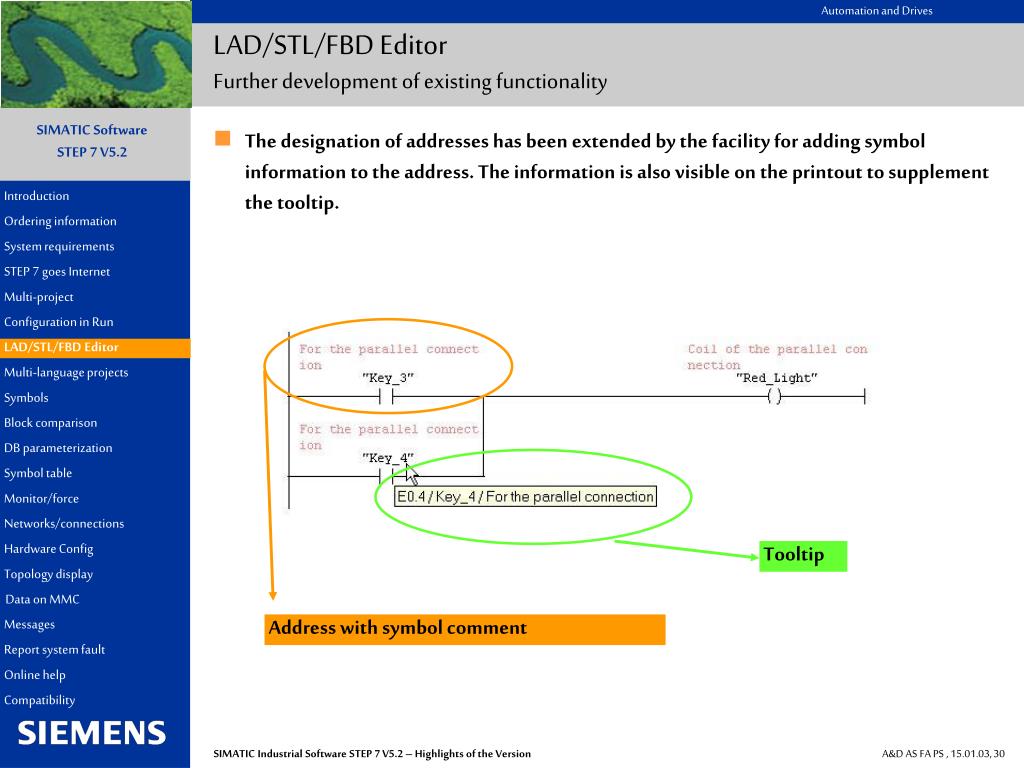Click the Automation and Drives header text

tap(876, 10)
